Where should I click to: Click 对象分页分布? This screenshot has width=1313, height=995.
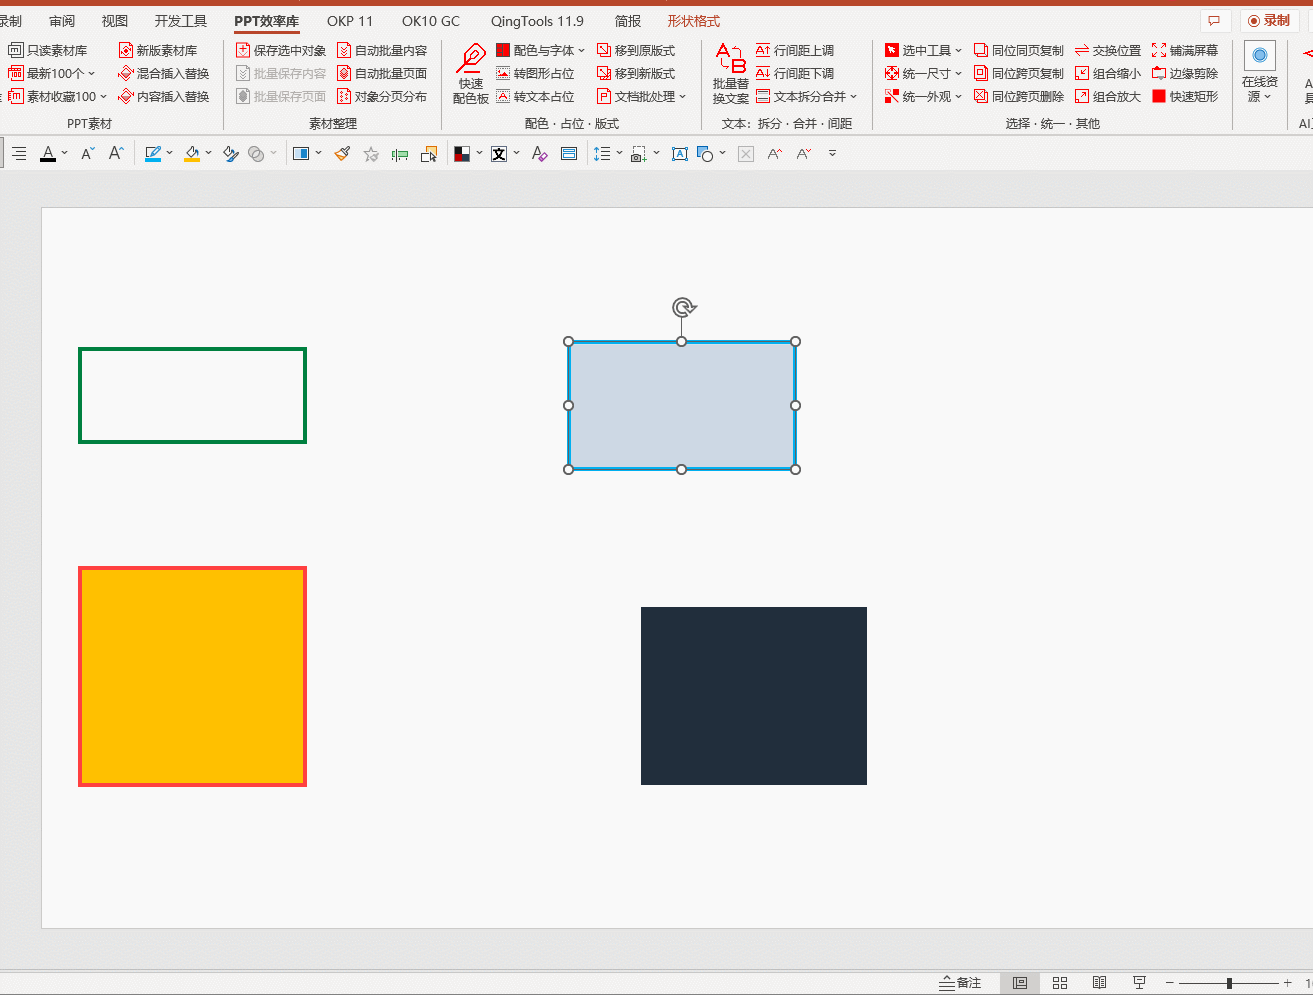[x=382, y=96]
